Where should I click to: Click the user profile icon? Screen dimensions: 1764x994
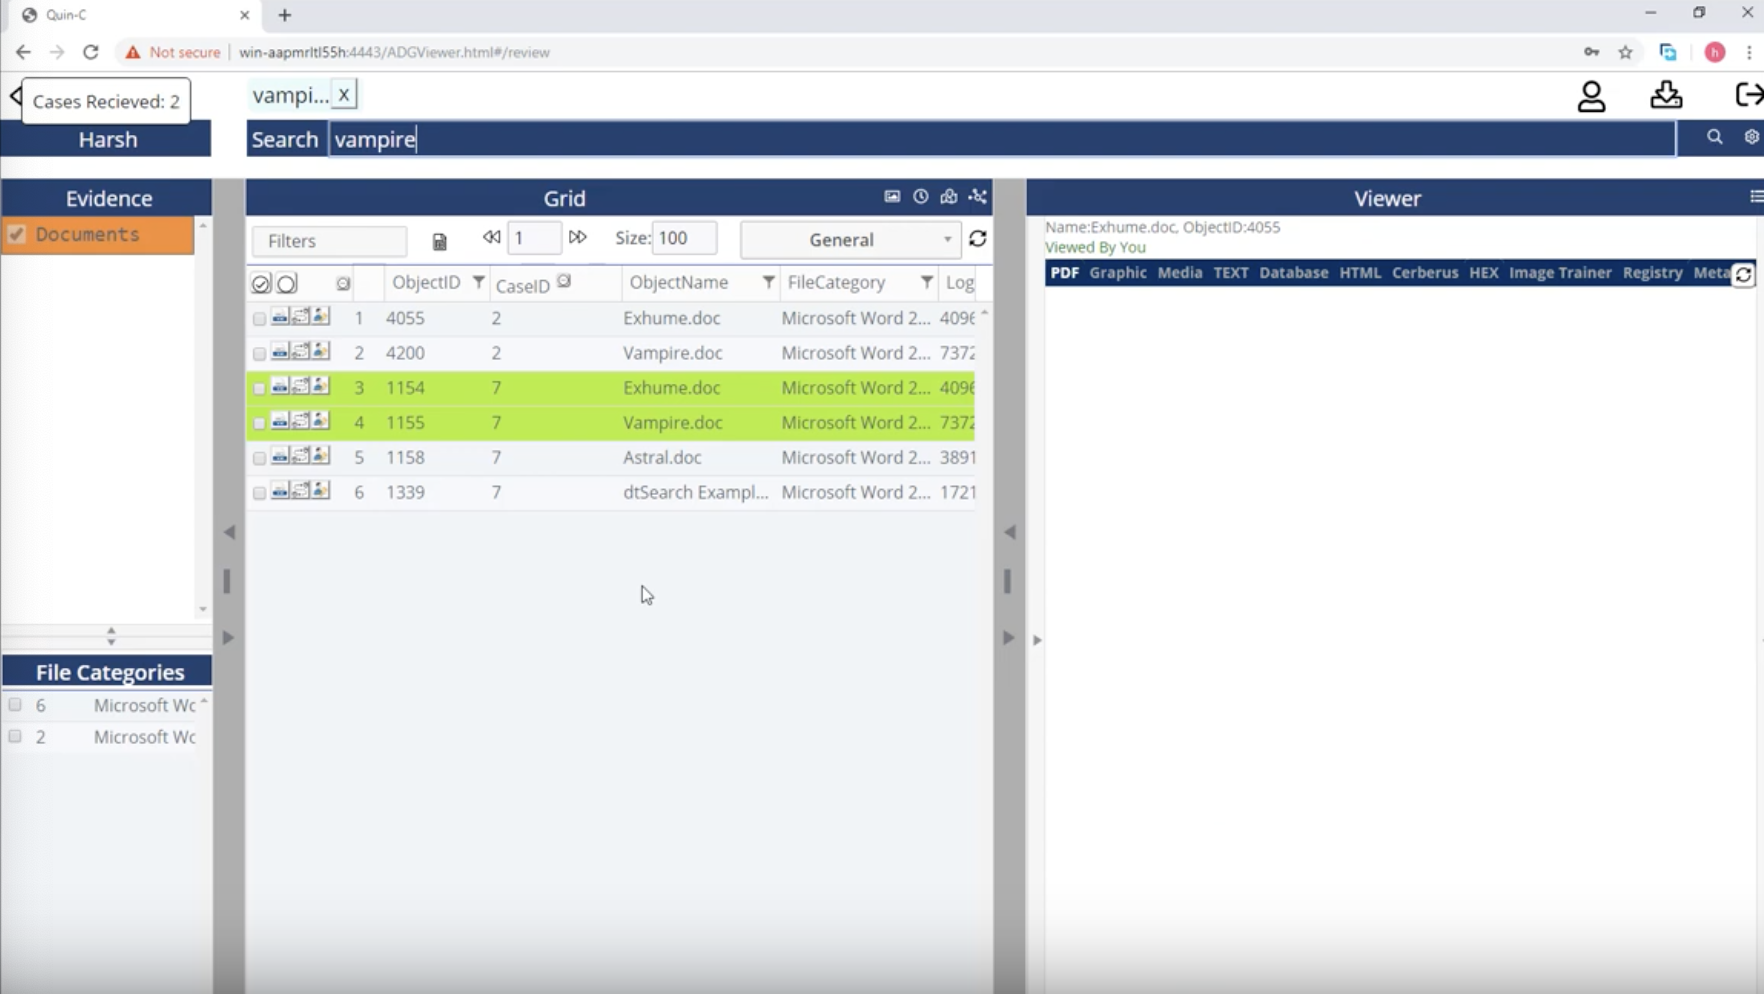point(1591,97)
